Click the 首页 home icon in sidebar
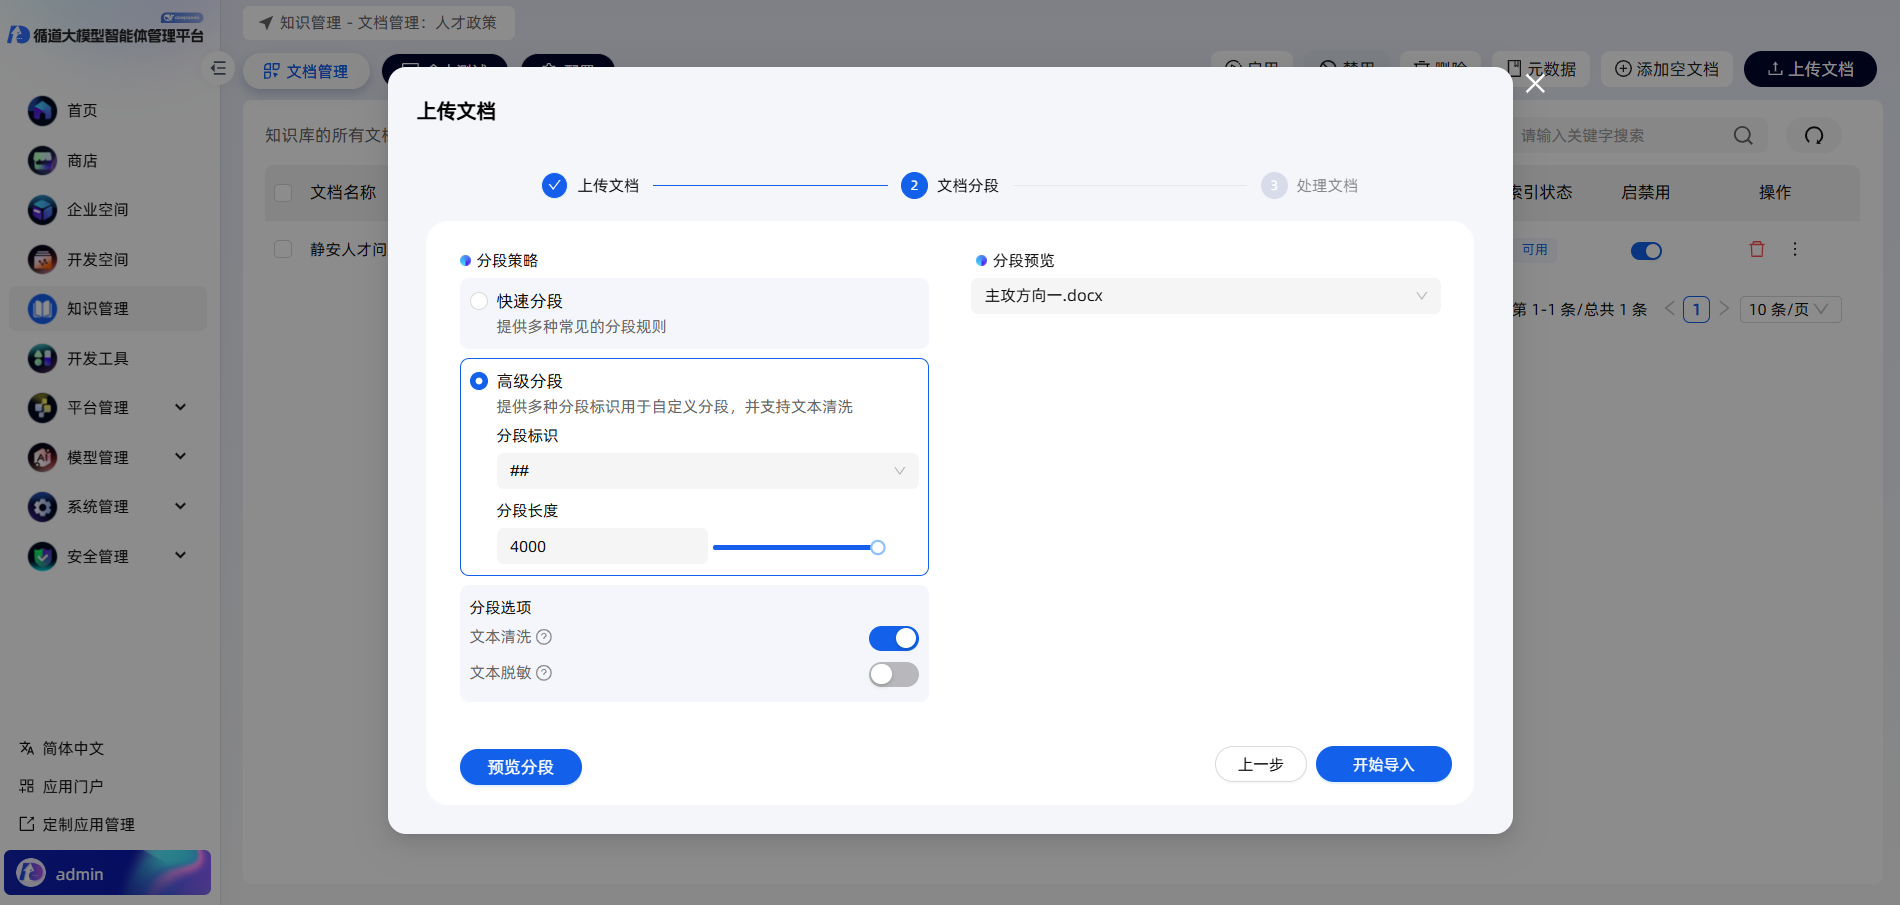Screen dimensions: 1900x905 42,111
